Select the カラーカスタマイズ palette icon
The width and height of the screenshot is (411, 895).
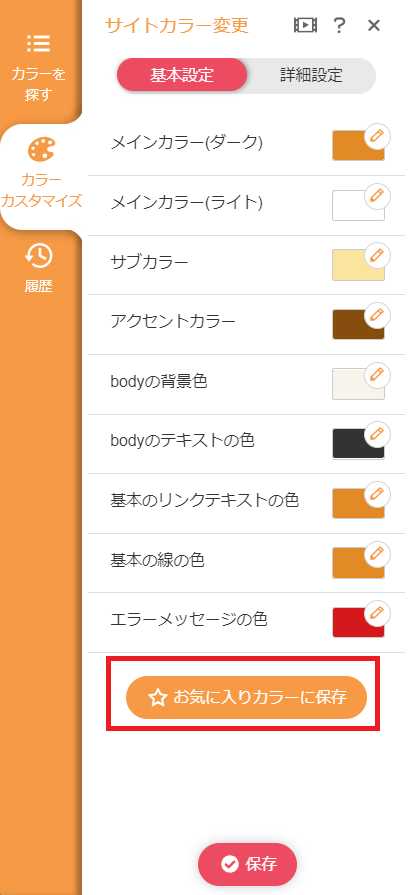point(41,151)
